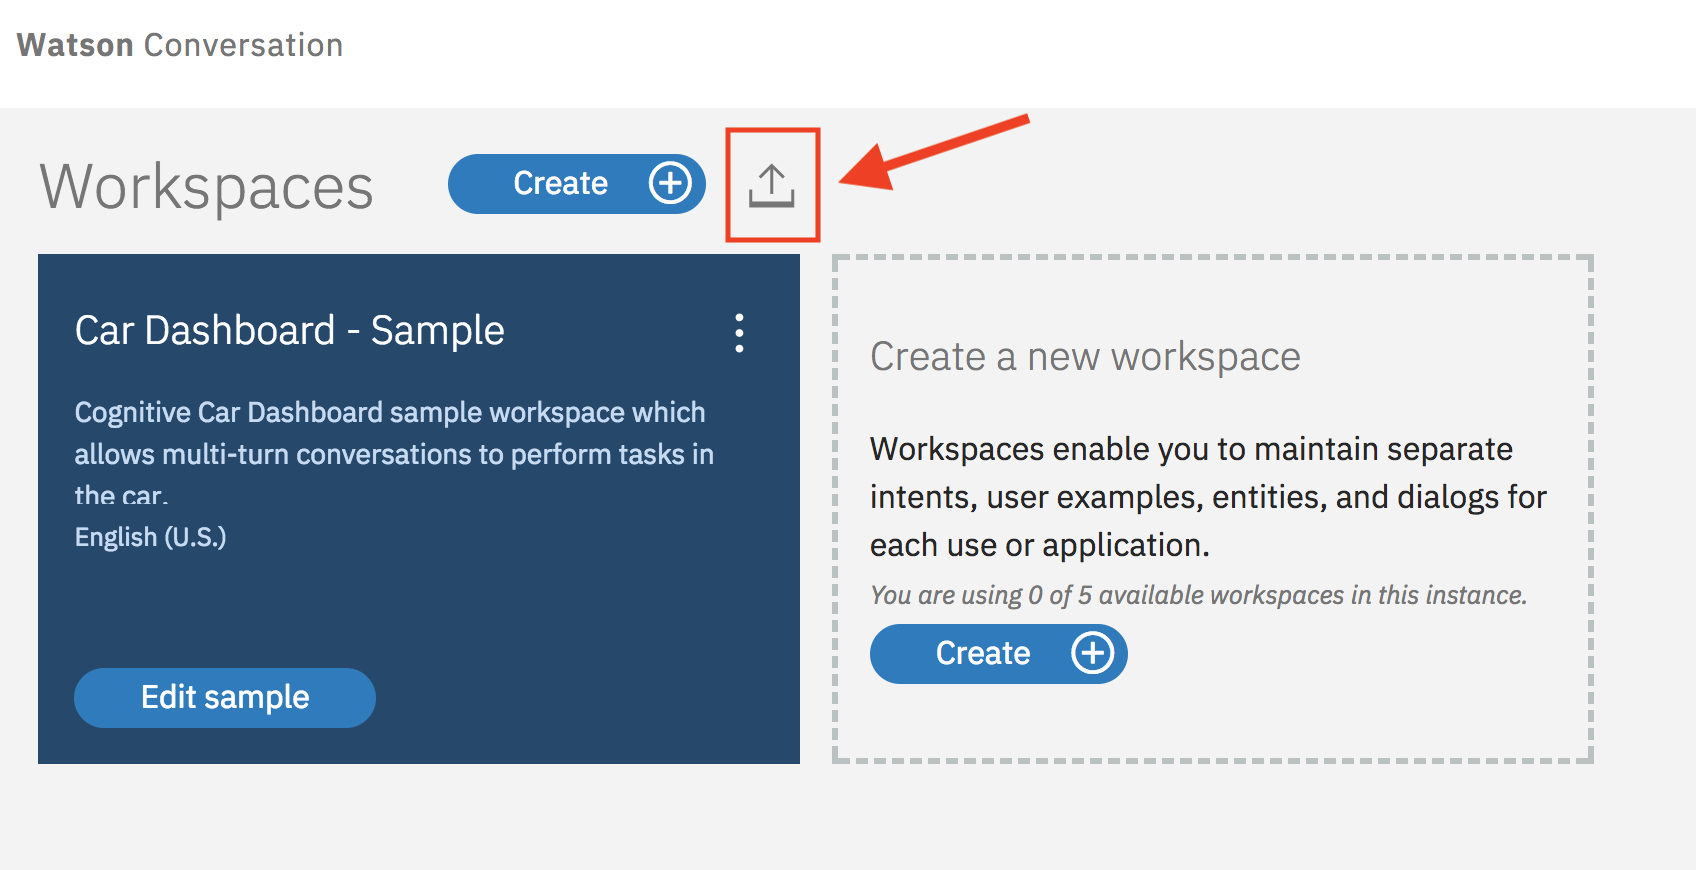Click the Cognitive Car Dashboard description text
This screenshot has width=1696, height=870.
(394, 453)
